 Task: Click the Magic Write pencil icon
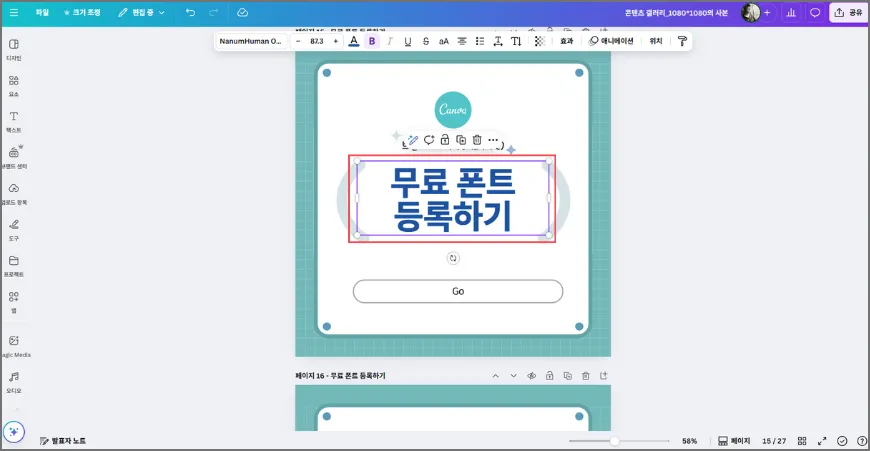coord(412,140)
